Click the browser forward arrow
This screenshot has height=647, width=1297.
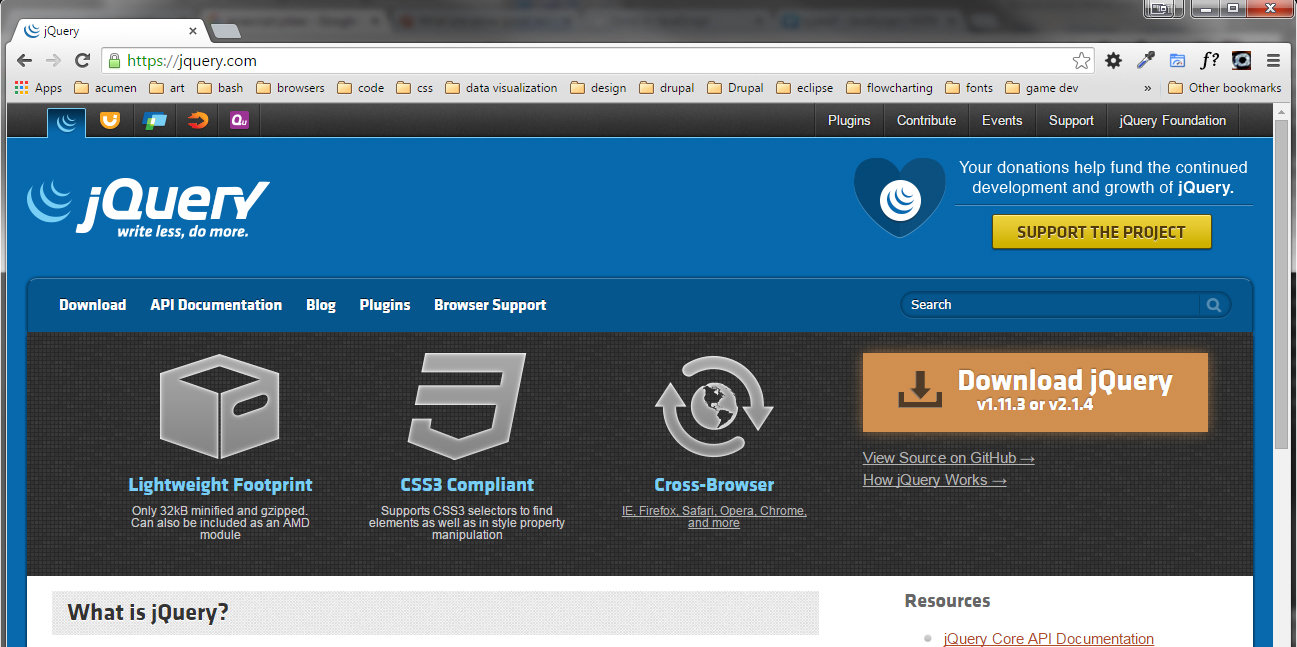(53, 61)
